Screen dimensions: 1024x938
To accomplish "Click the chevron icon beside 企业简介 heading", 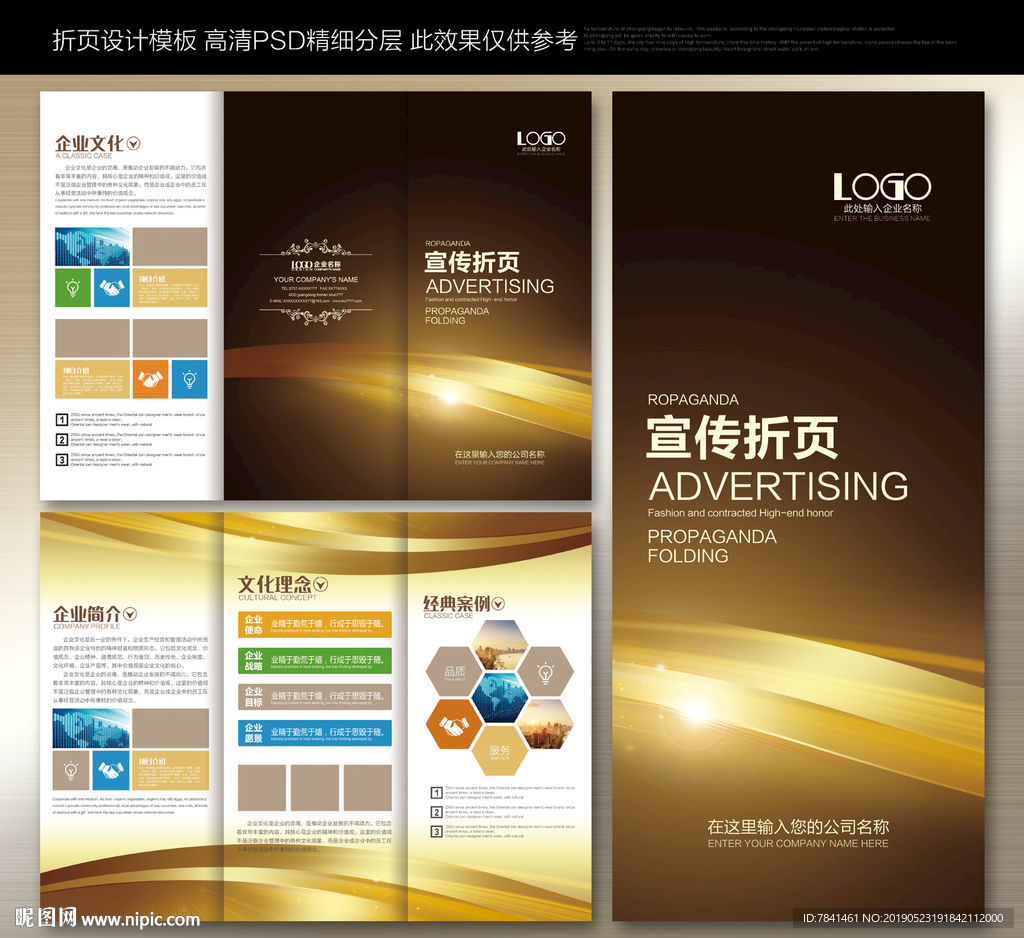I will [x=130, y=614].
